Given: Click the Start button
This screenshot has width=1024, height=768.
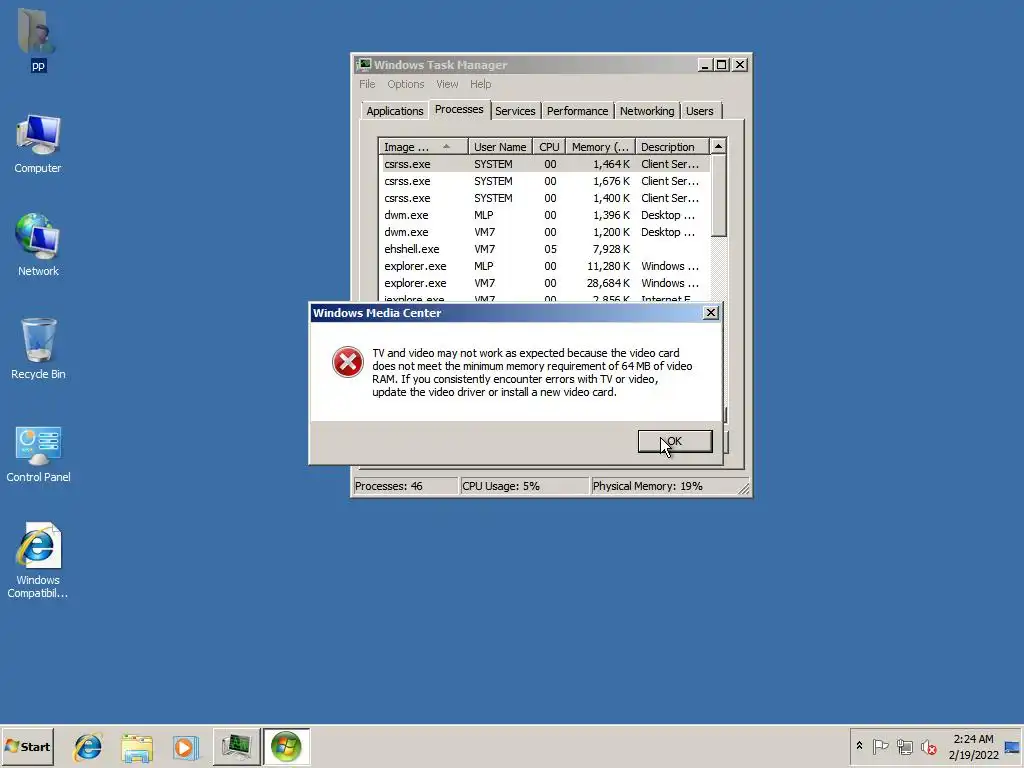Looking at the screenshot, I should pyautogui.click(x=27, y=746).
